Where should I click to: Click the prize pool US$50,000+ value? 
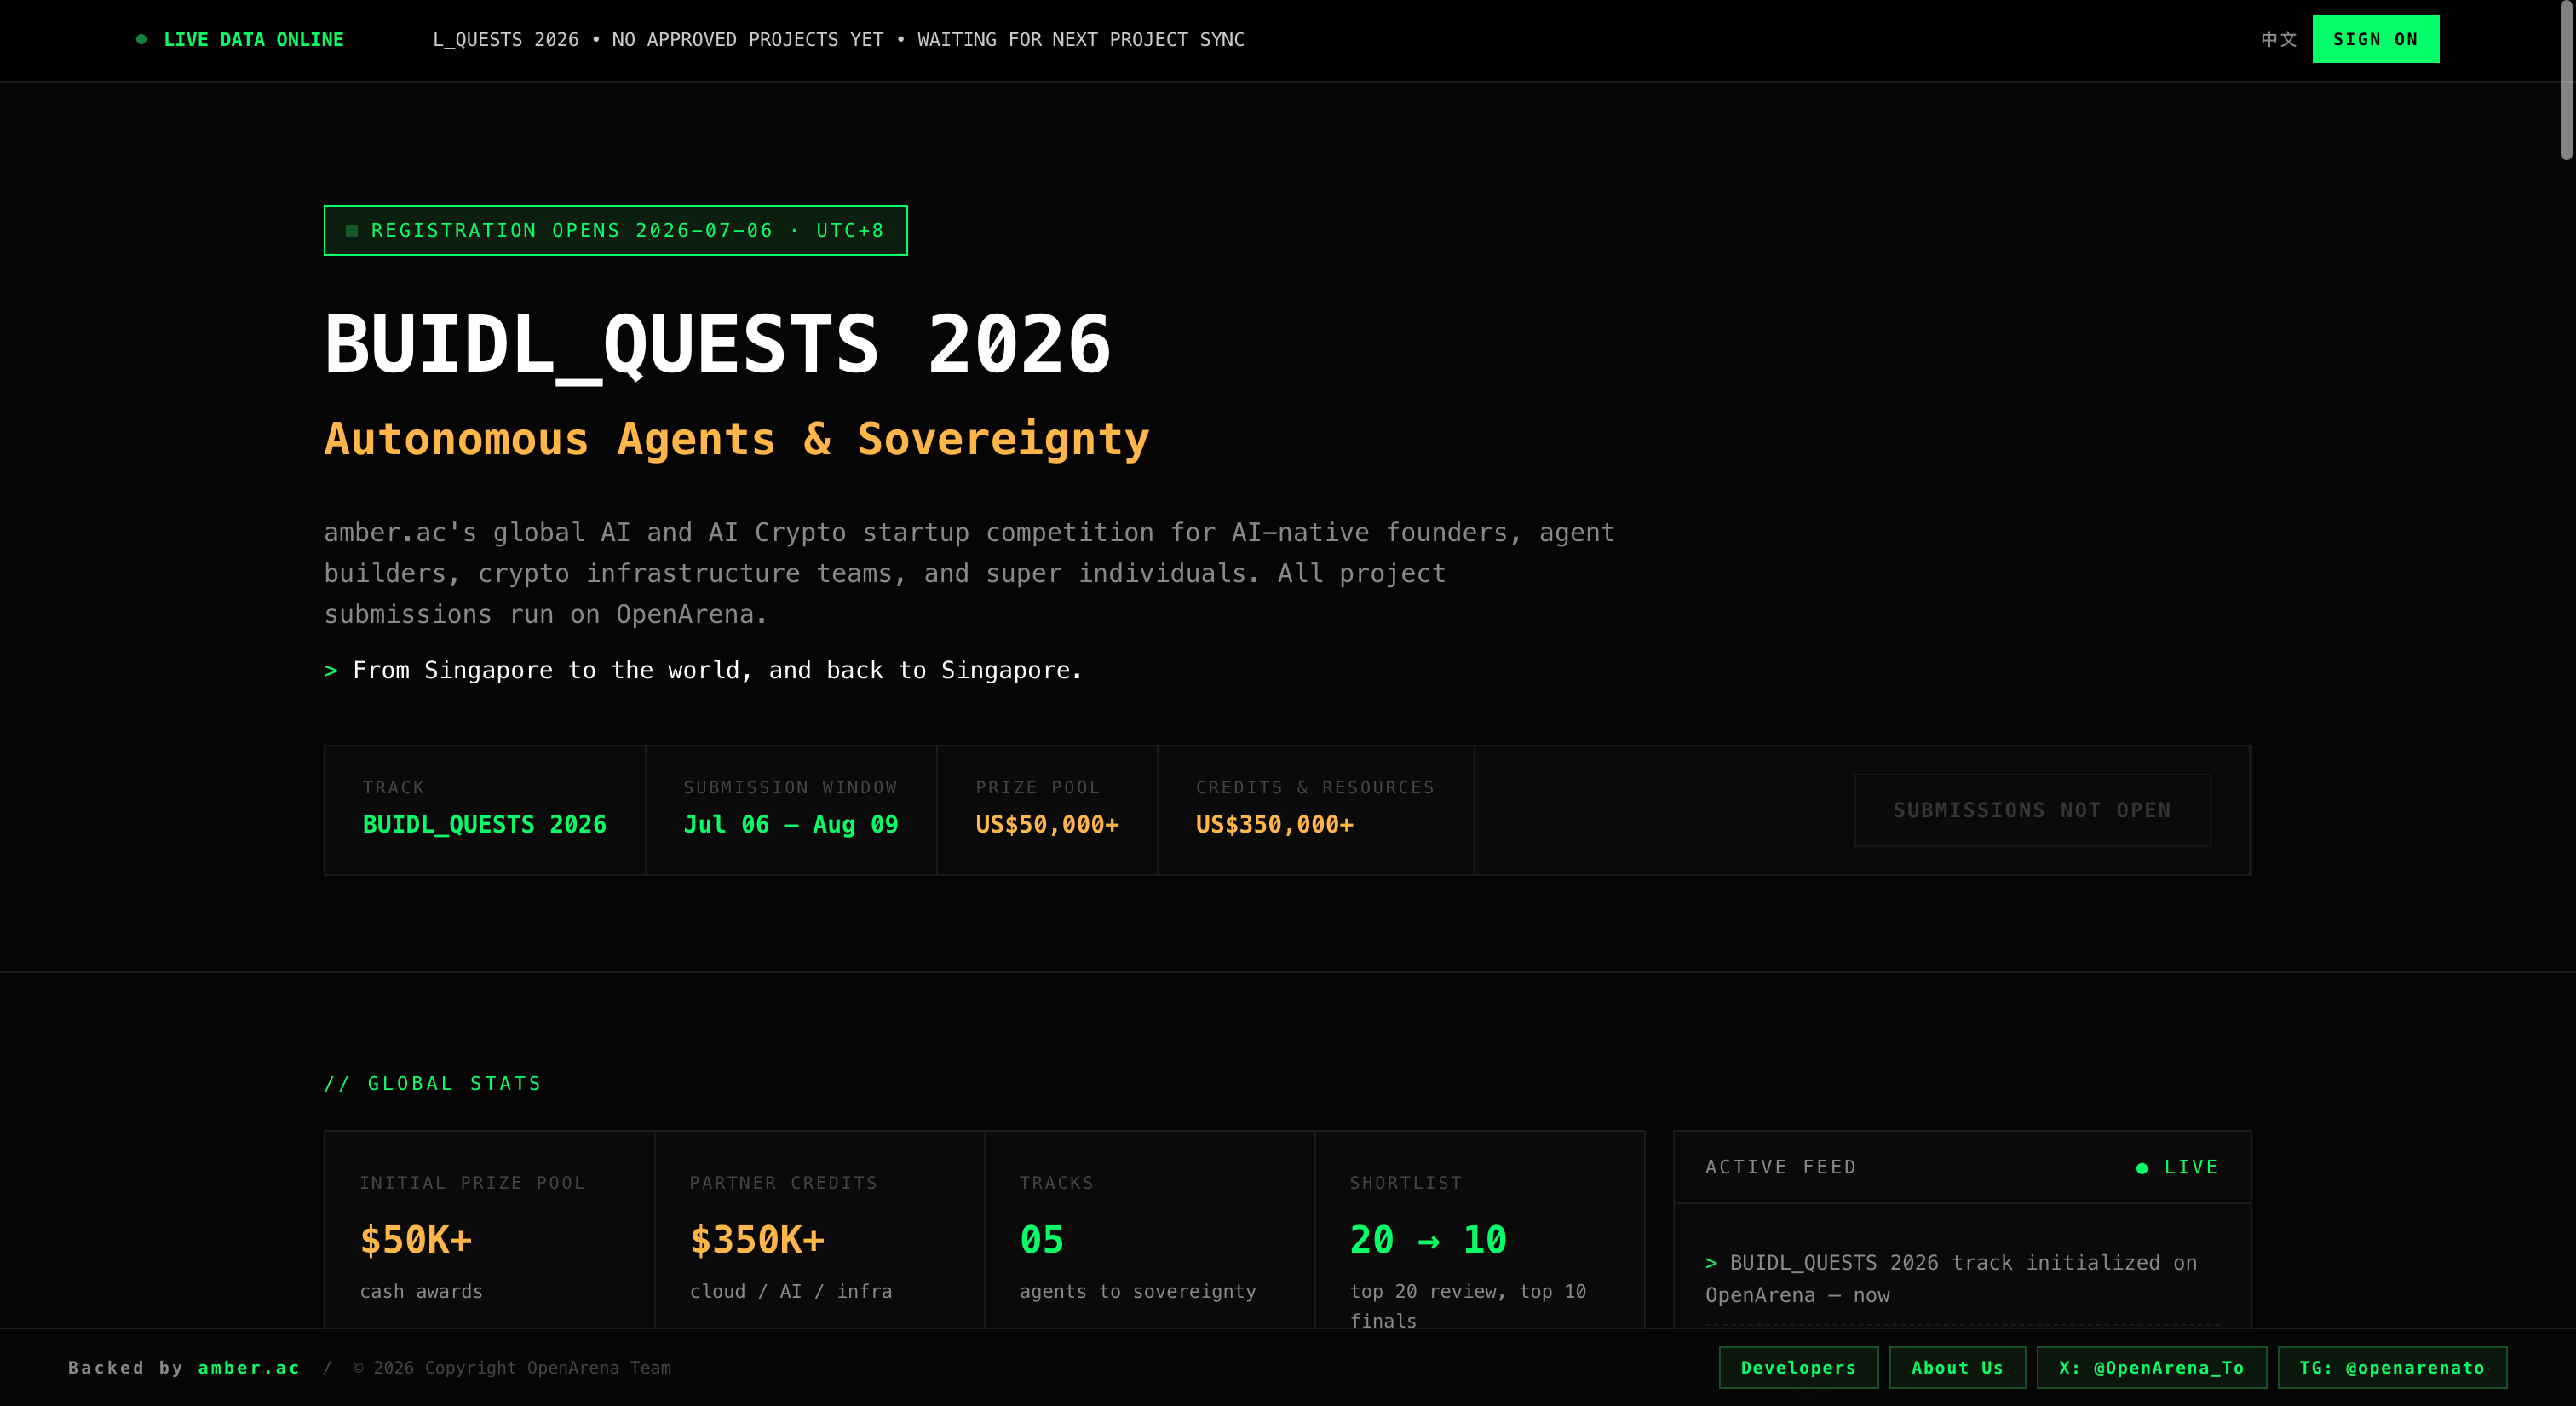pyautogui.click(x=1047, y=824)
